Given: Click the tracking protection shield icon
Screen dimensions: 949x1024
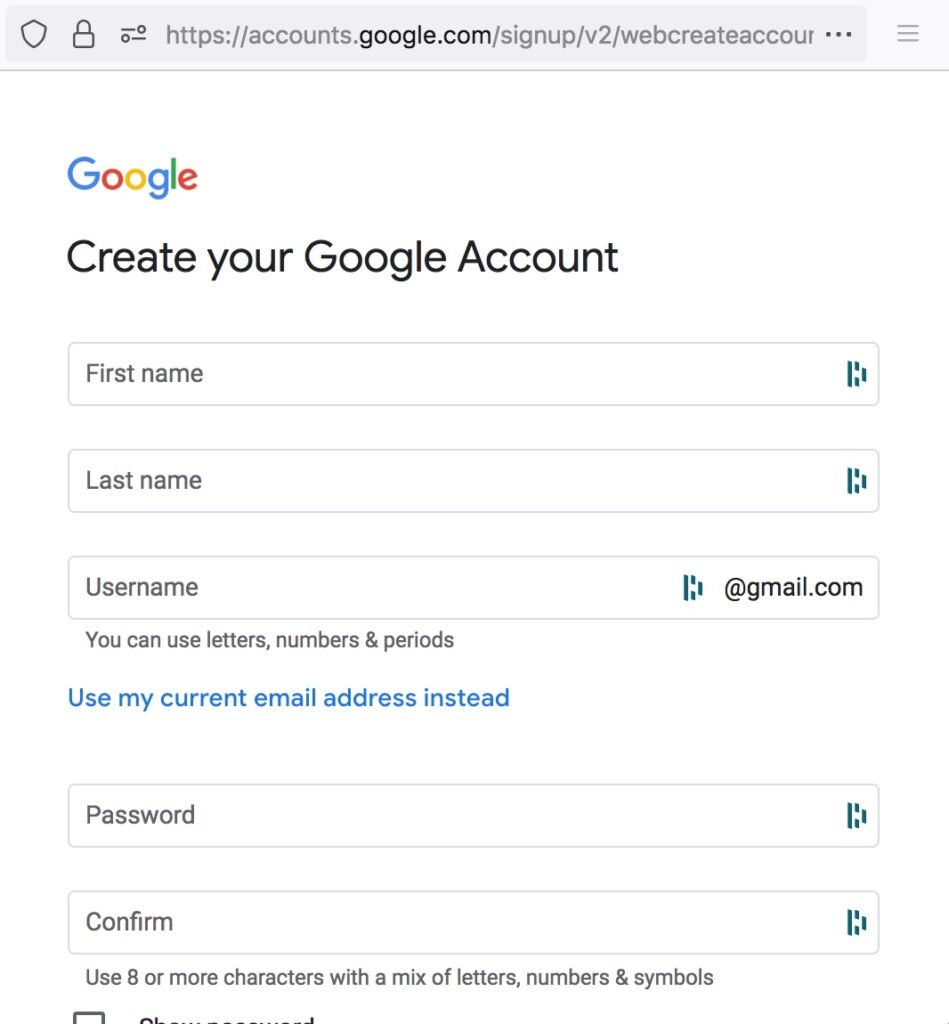Looking at the screenshot, I should point(34,35).
